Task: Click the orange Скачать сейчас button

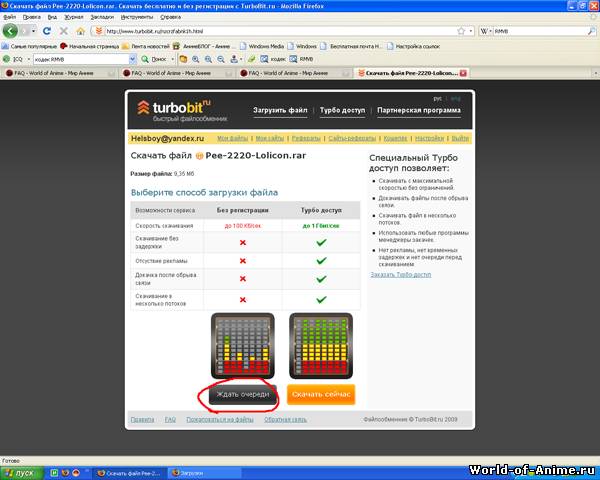Action: (x=321, y=395)
